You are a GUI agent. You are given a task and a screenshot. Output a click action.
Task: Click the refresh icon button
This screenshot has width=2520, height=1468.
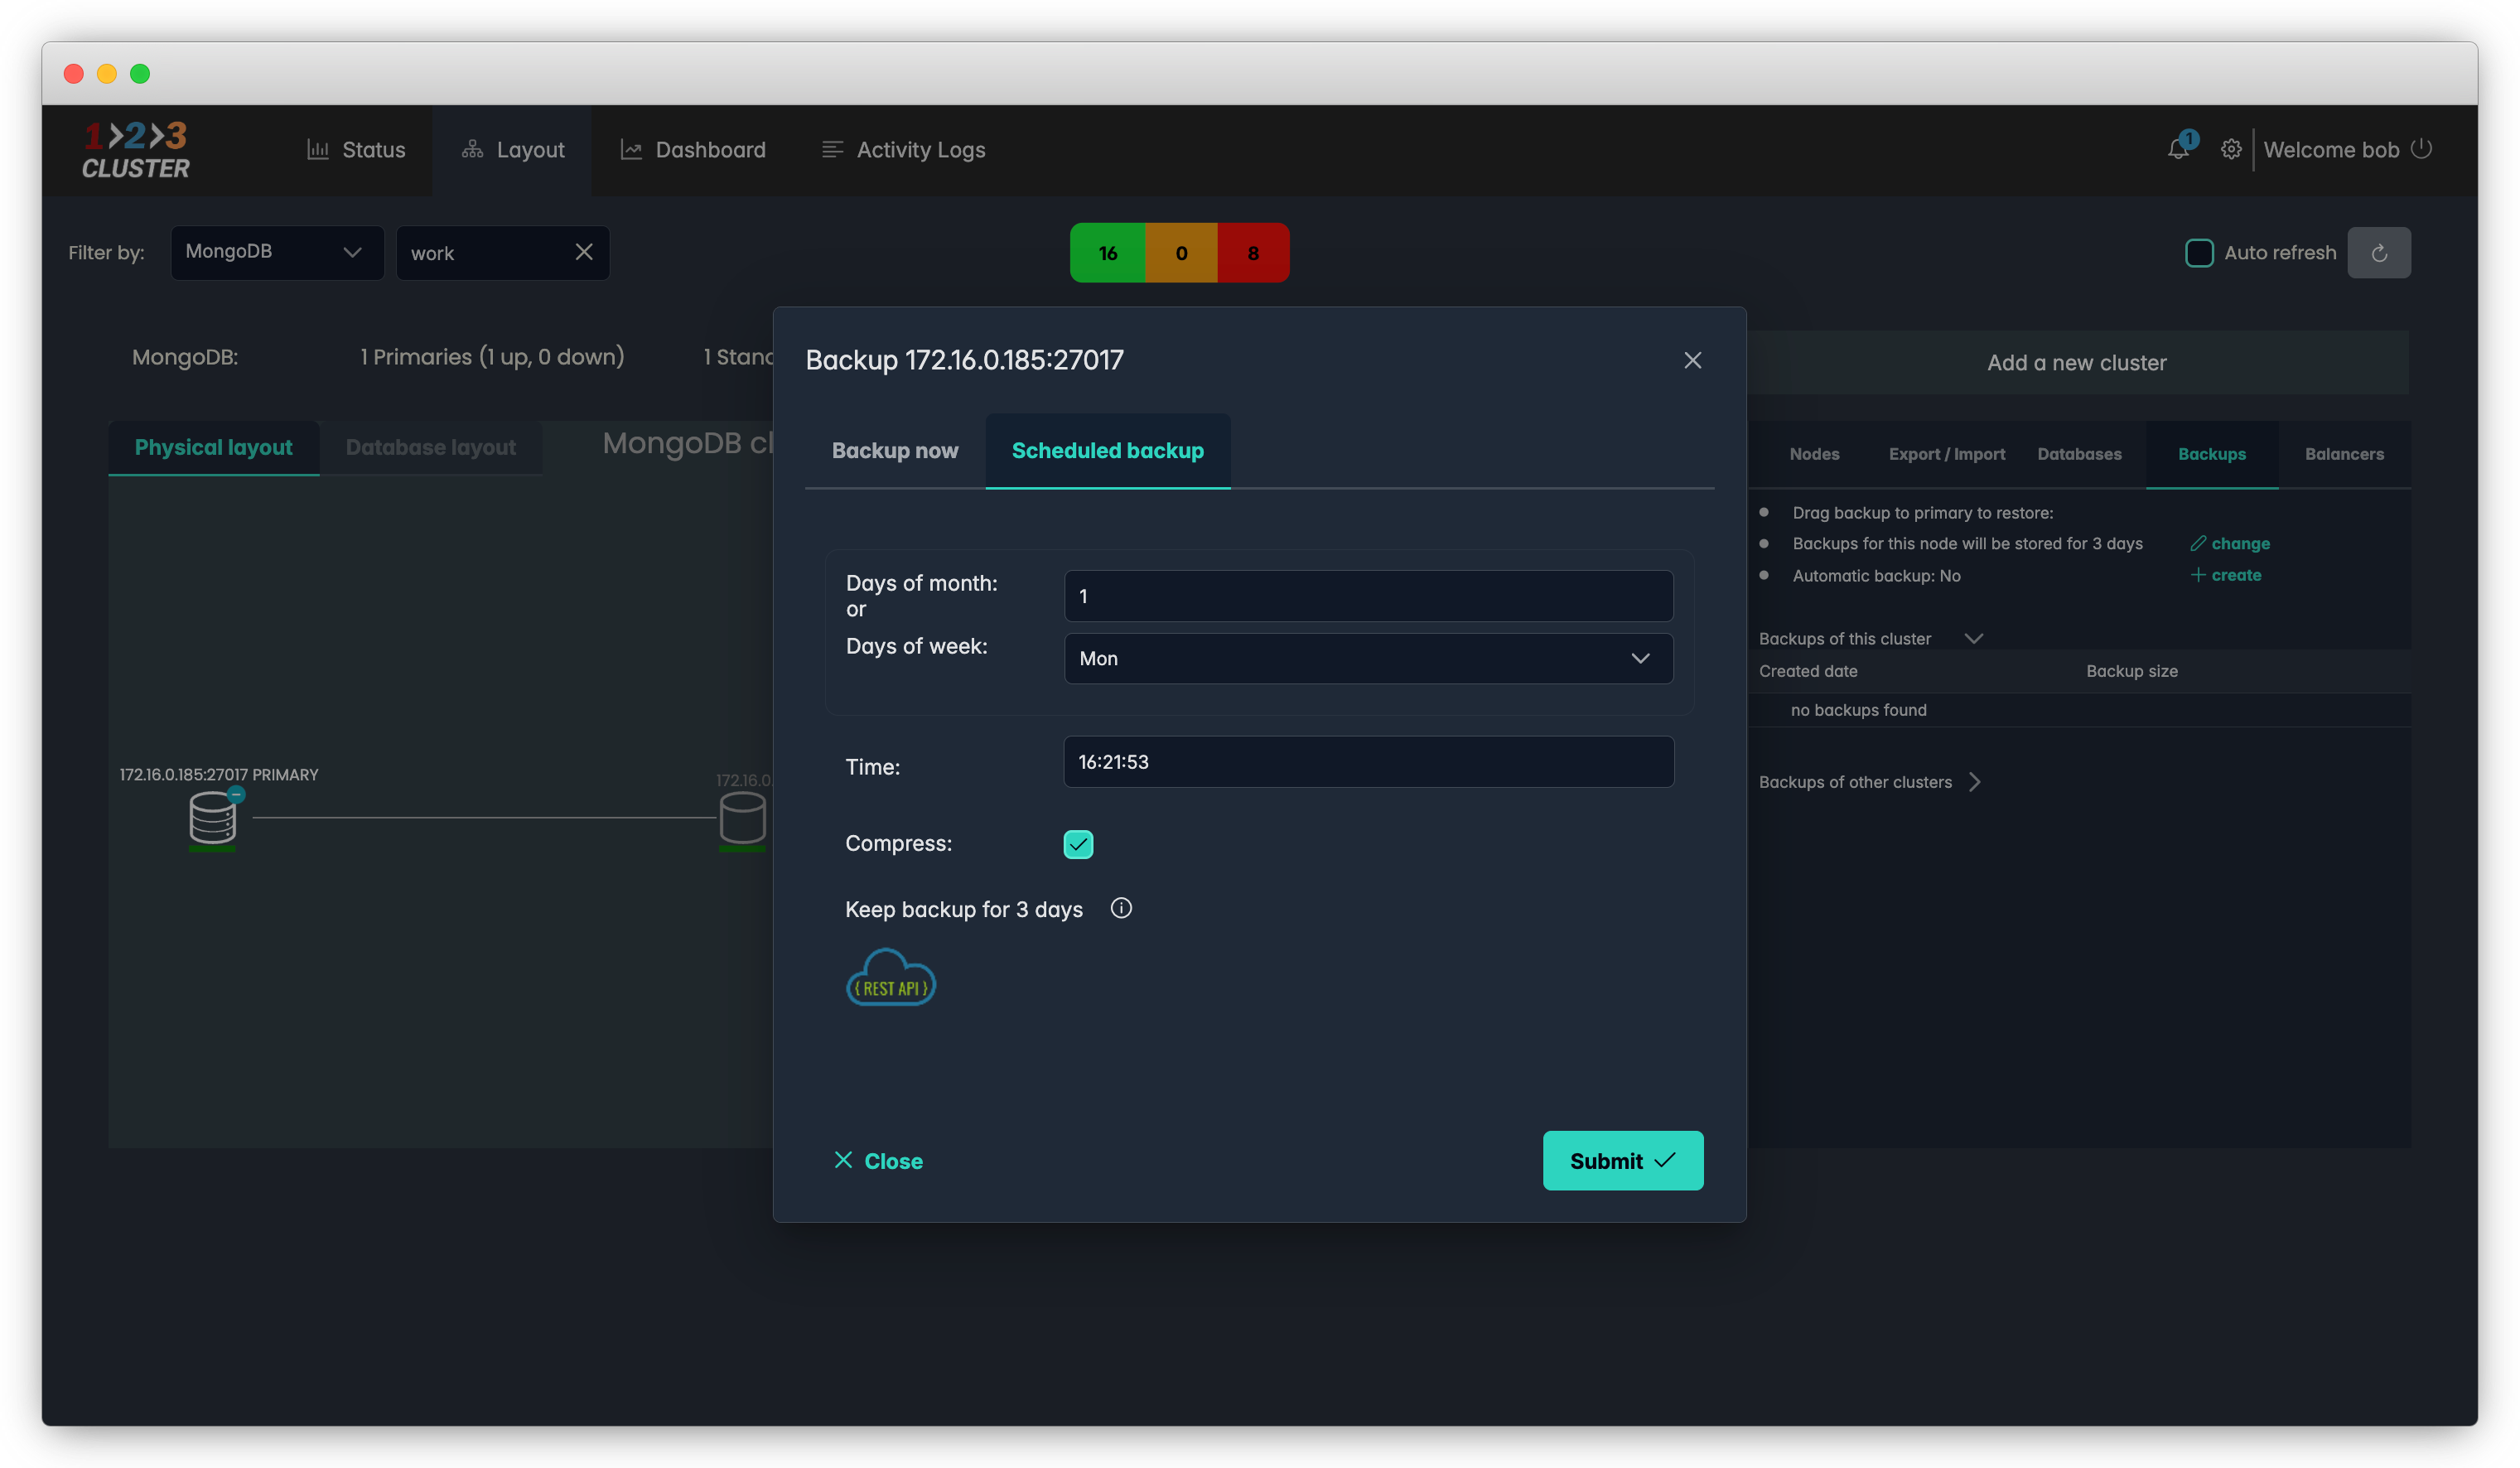pyautogui.click(x=2378, y=253)
